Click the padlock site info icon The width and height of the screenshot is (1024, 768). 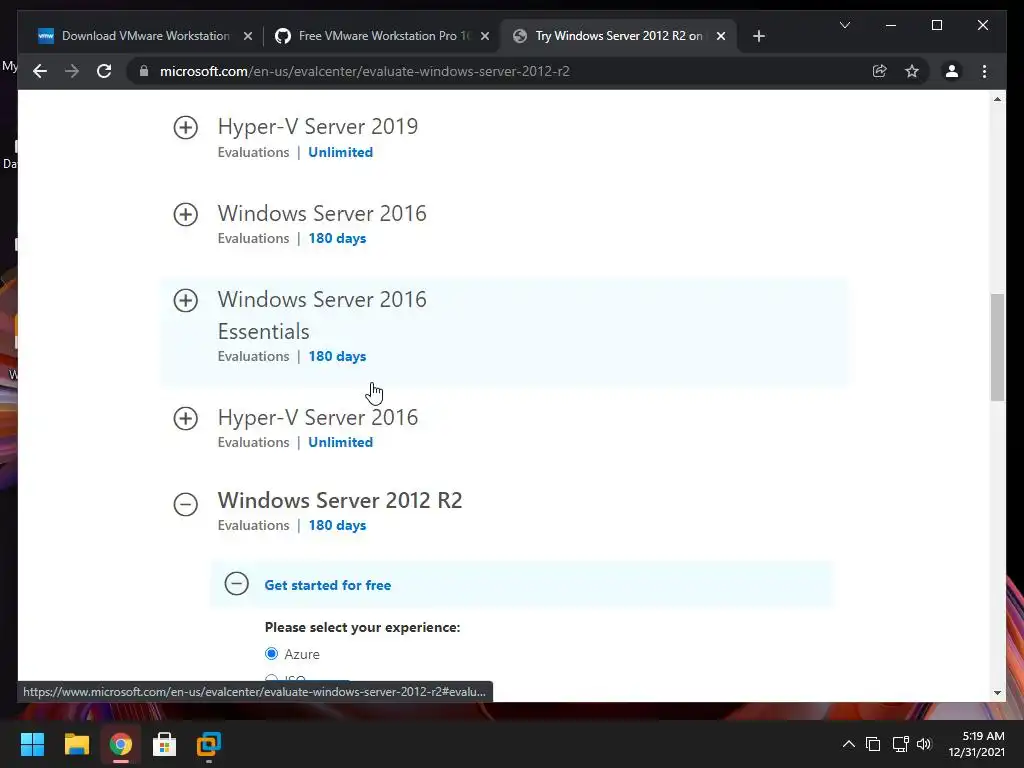[x=144, y=71]
